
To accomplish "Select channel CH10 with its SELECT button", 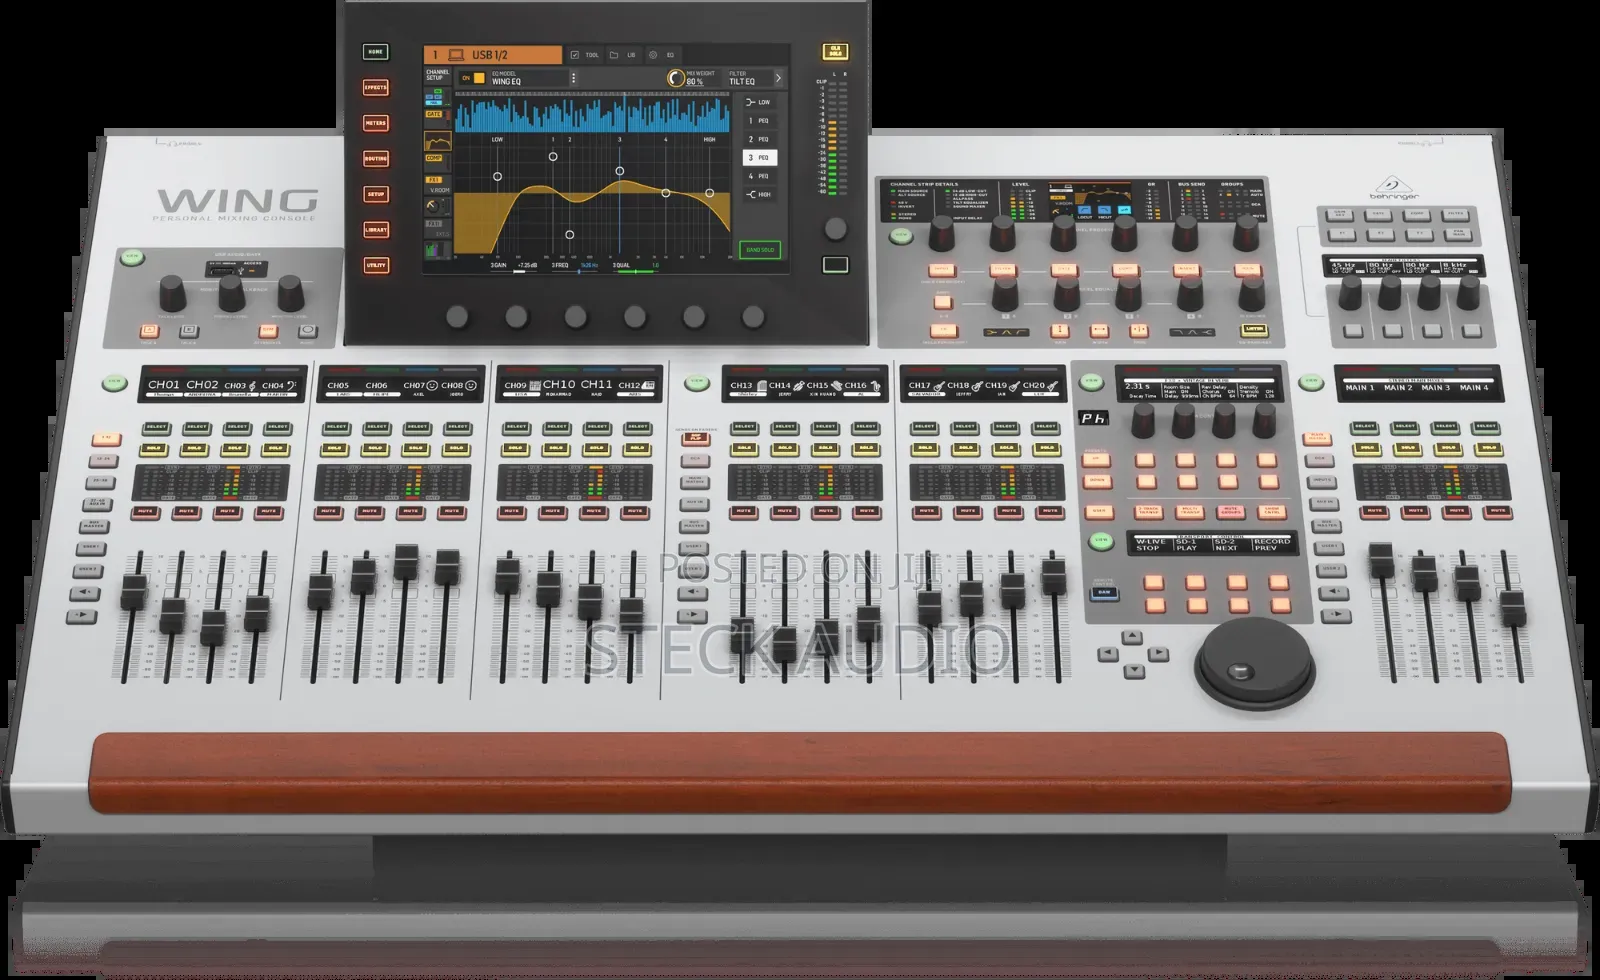I will point(556,427).
